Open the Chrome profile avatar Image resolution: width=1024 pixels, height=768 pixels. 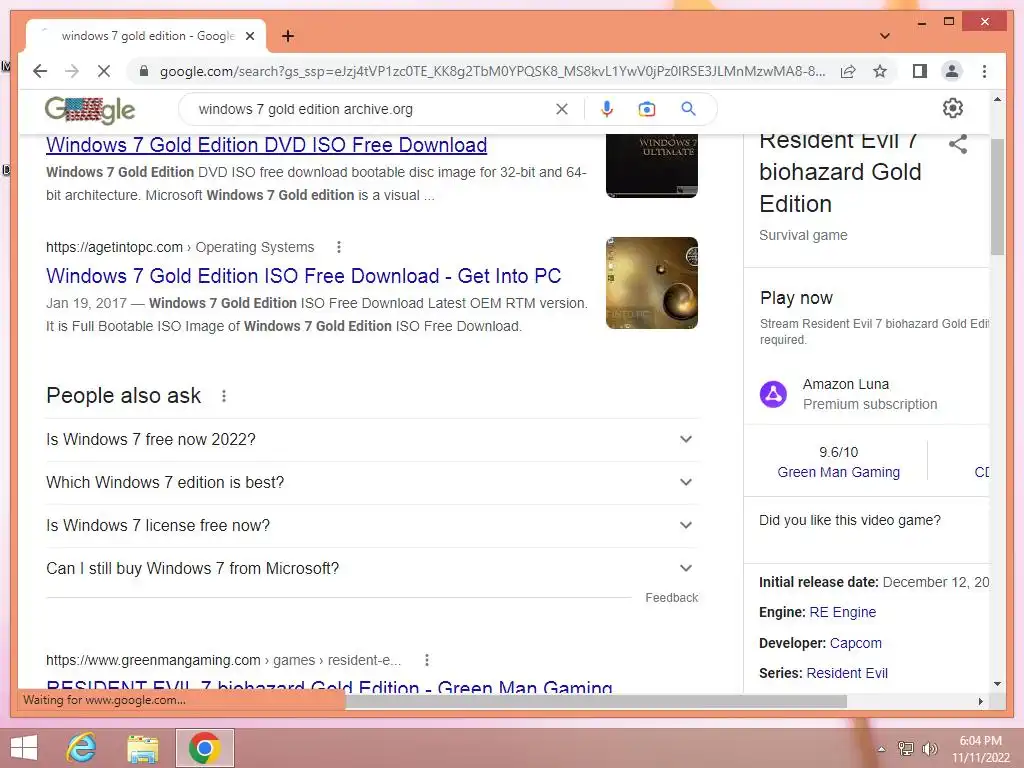pyautogui.click(x=952, y=71)
